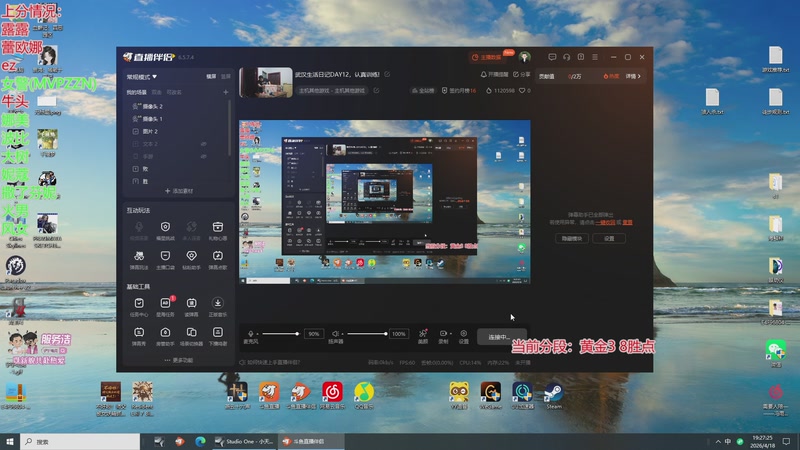Screen dimensions: 800x450
Task: Click the streamer avatar in title bar
Action: coord(524,57)
